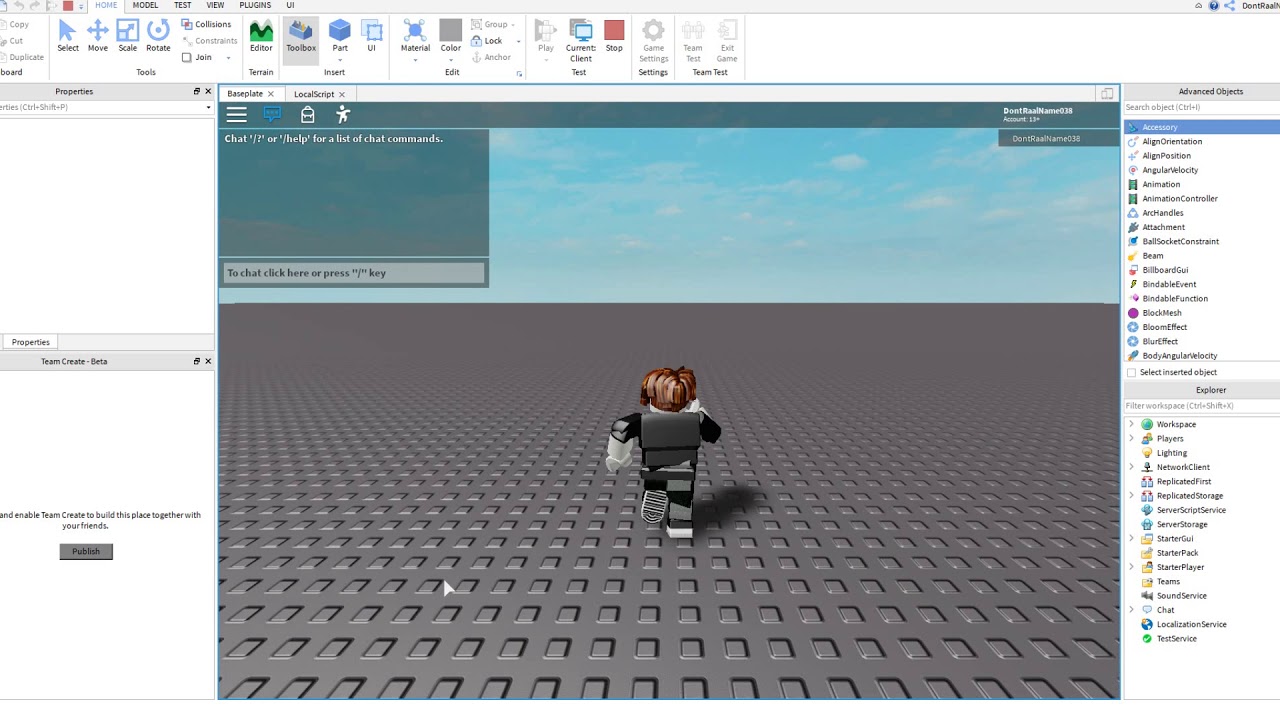Choose the Scale tool

click(127, 36)
